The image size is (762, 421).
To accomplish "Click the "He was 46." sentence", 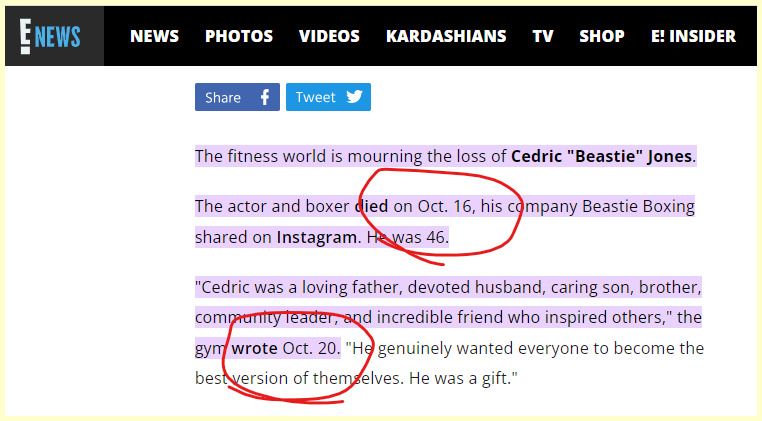I will pos(406,237).
